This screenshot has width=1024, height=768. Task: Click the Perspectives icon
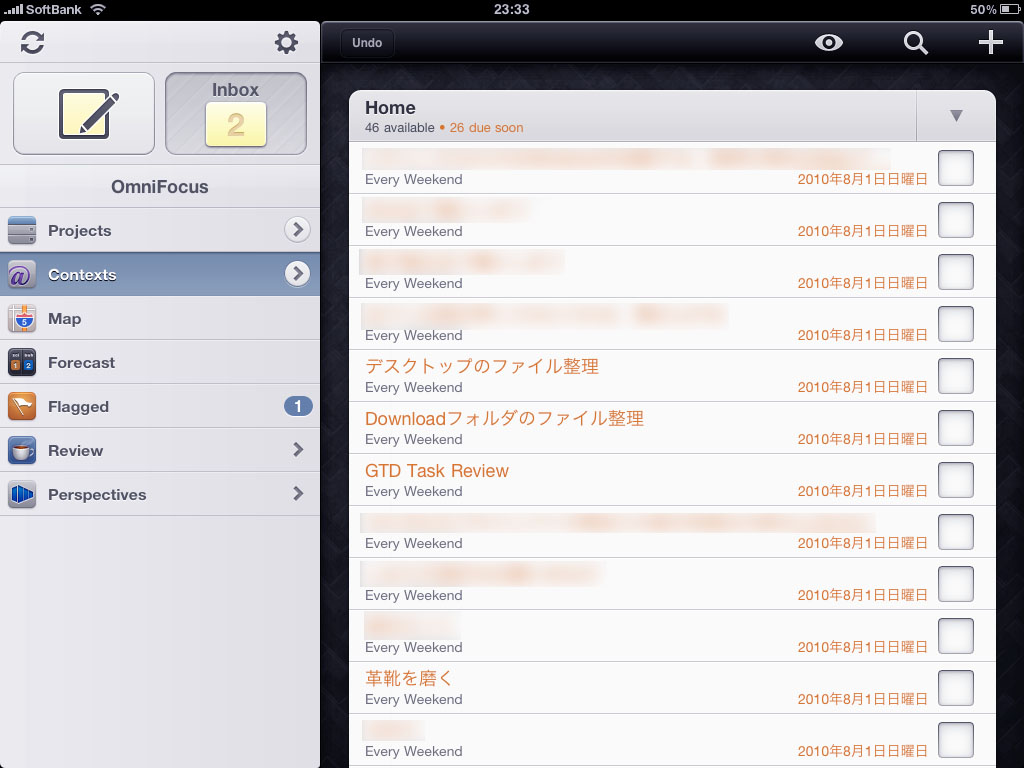[x=22, y=494]
